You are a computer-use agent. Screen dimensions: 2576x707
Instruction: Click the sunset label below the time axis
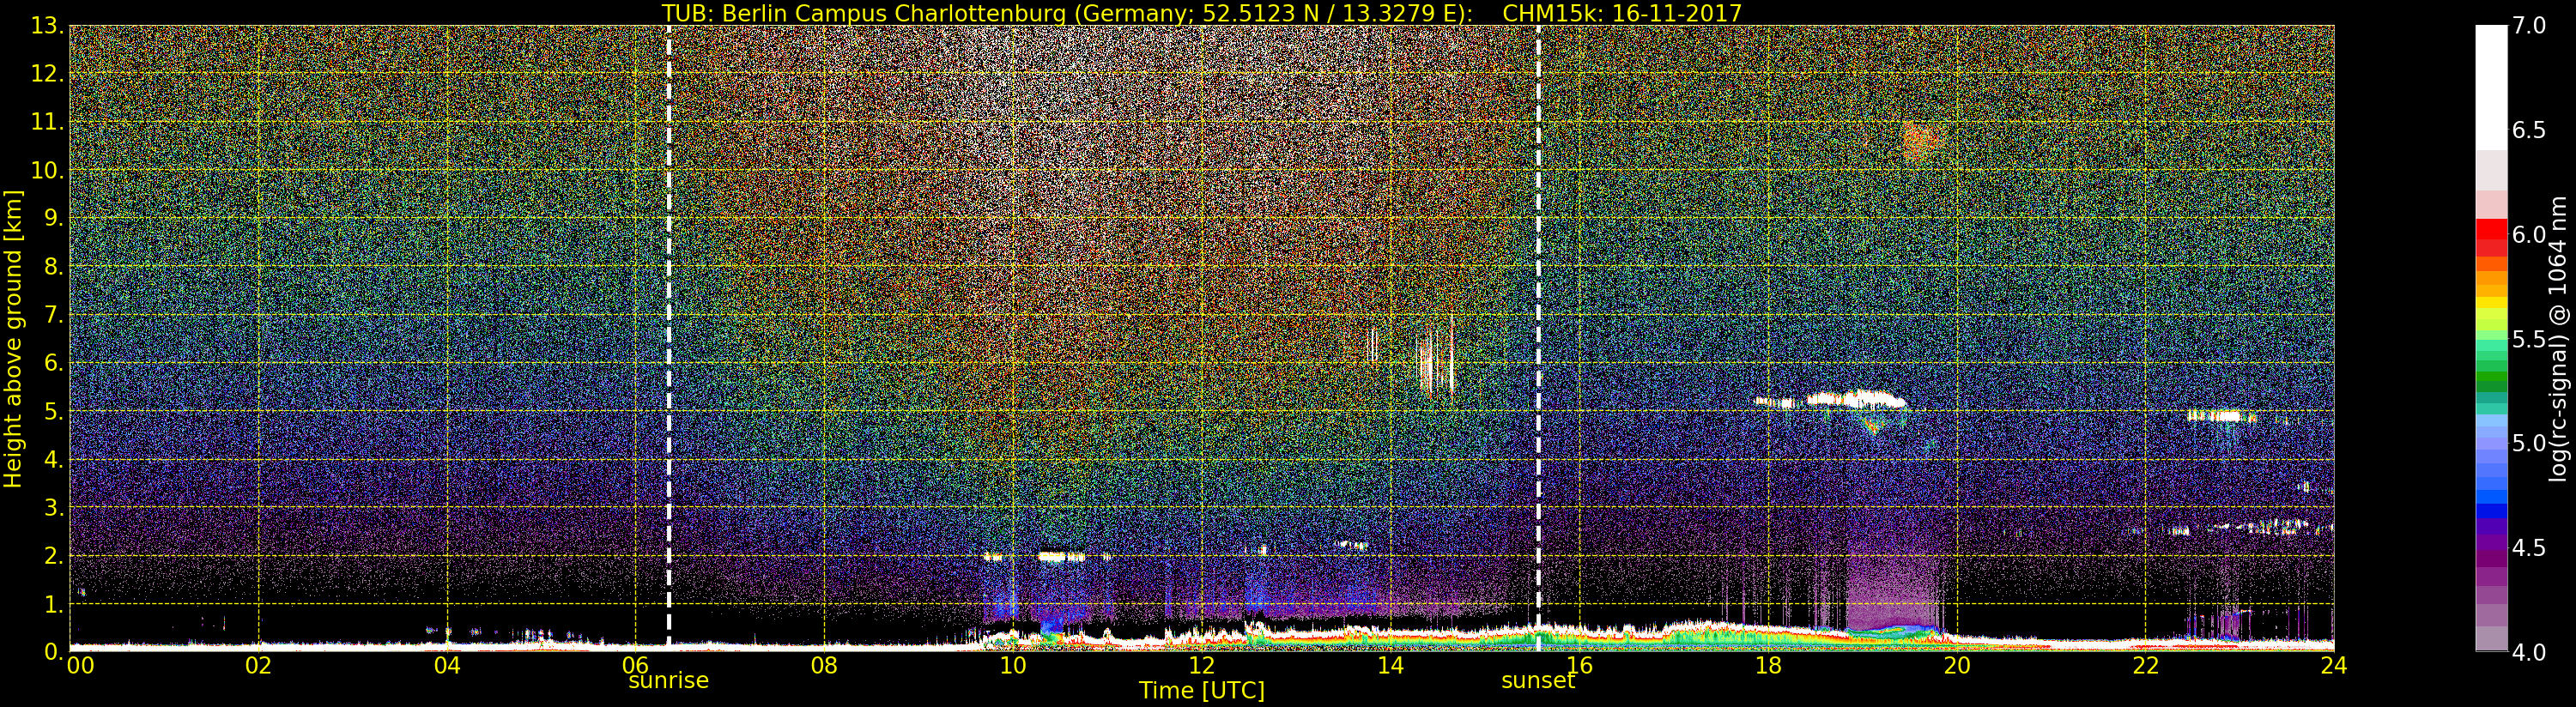click(x=1537, y=681)
